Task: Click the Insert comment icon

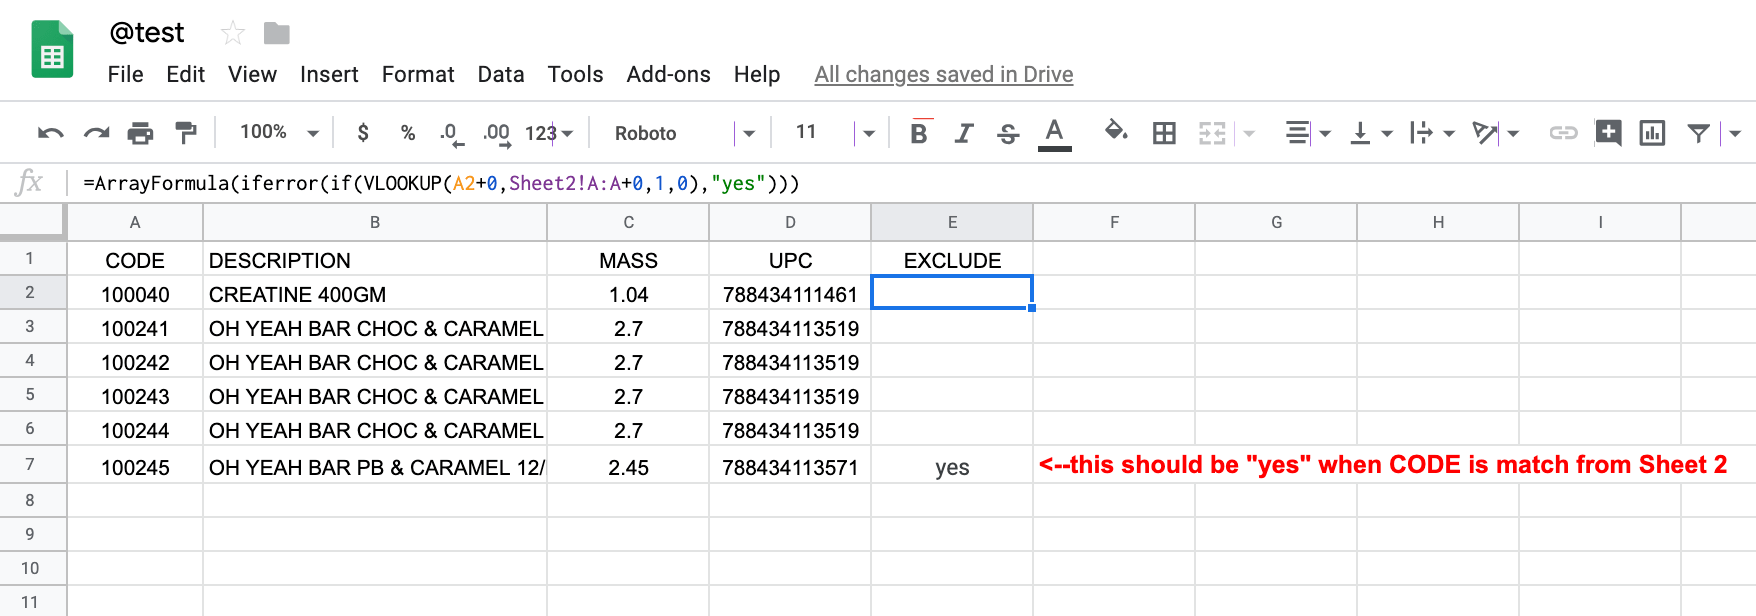Action: pos(1608,133)
